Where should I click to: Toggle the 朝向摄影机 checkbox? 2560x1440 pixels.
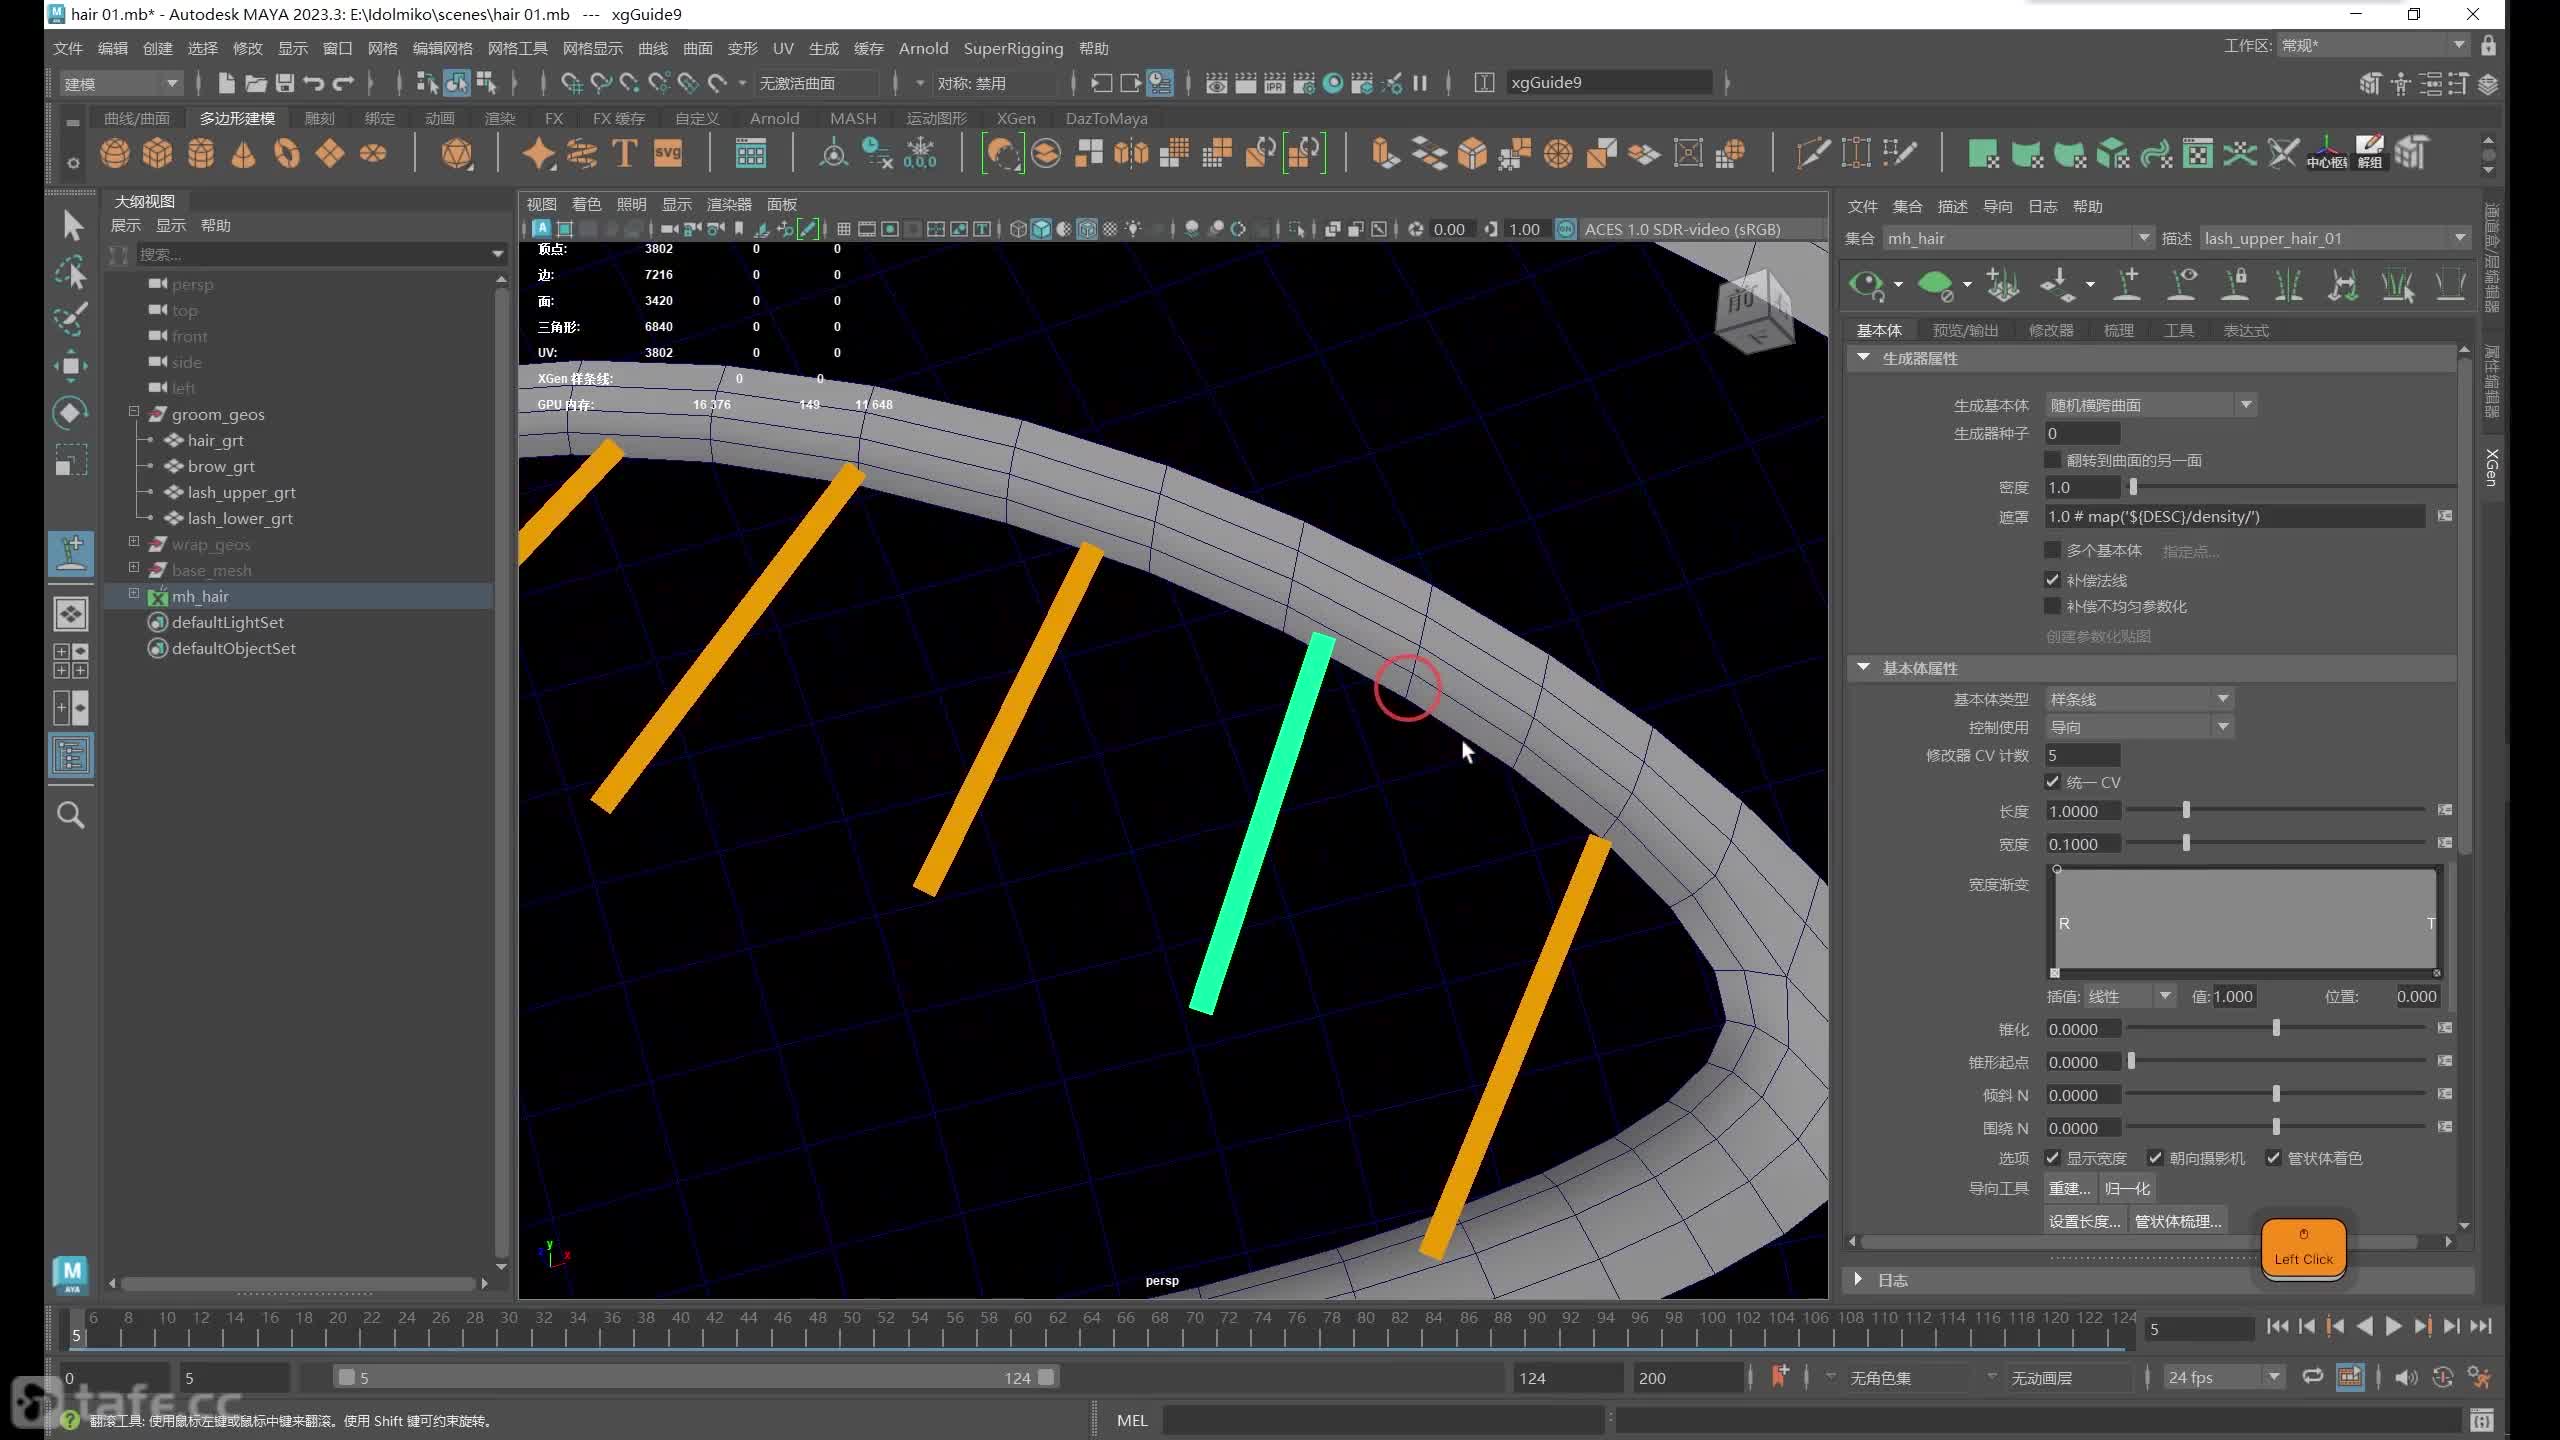tap(2156, 1158)
